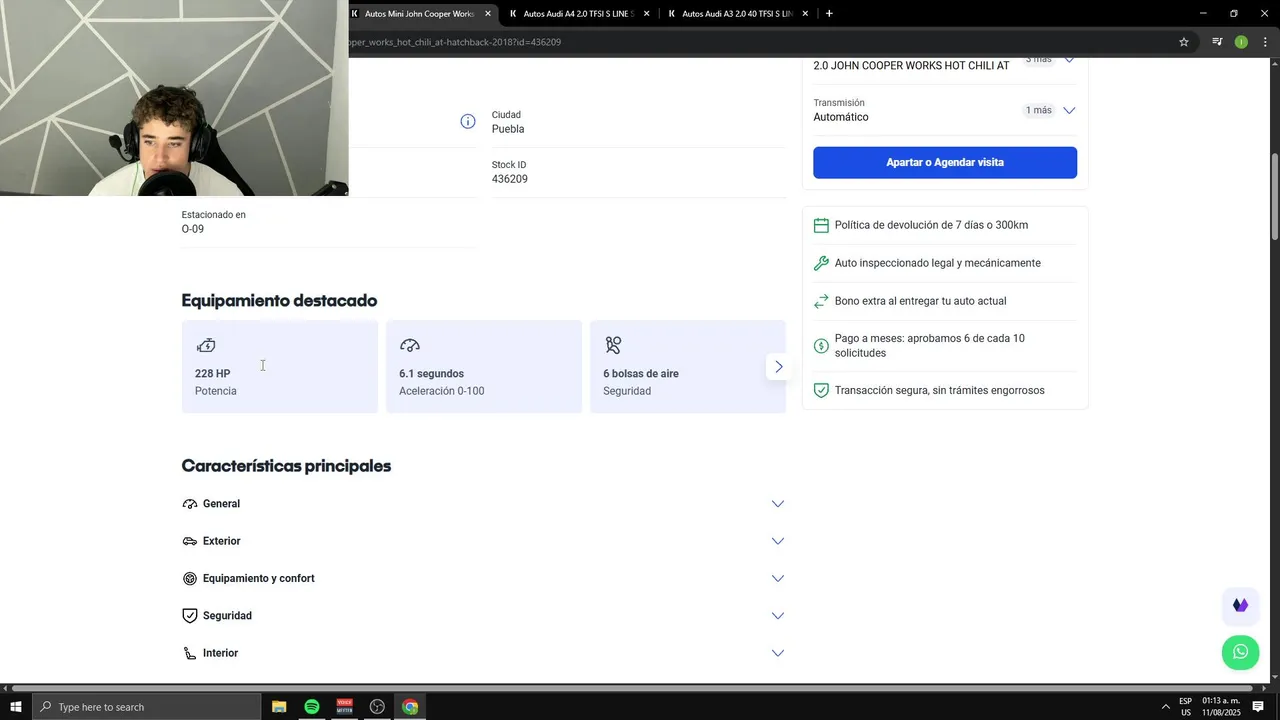The width and height of the screenshot is (1280, 720).
Task: Click the 6.1 segundos Aceleración card
Action: pyautogui.click(x=484, y=367)
